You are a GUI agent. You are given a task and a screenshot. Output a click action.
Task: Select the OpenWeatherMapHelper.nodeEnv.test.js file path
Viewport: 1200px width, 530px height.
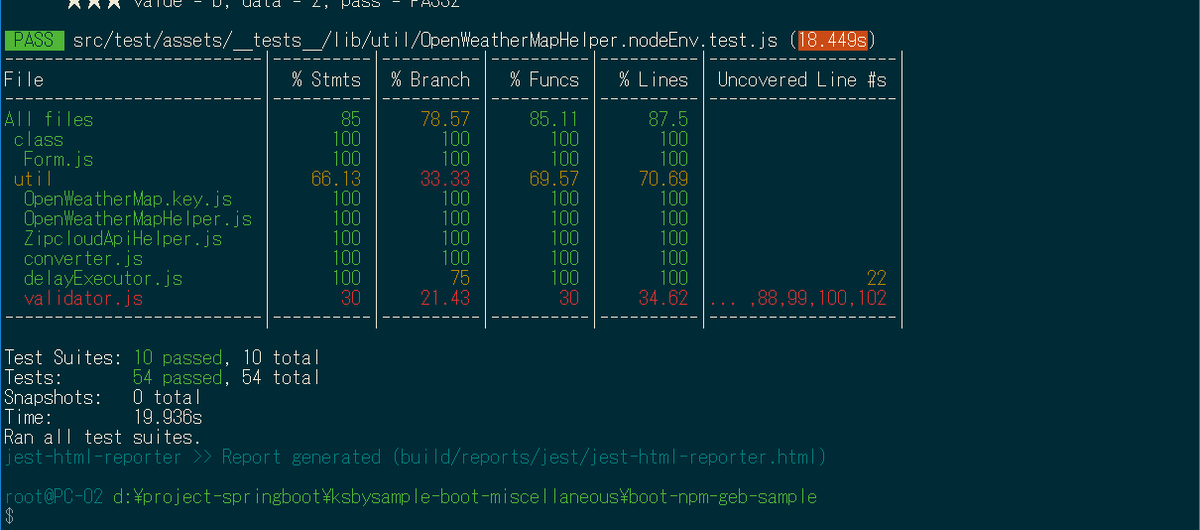[426, 41]
